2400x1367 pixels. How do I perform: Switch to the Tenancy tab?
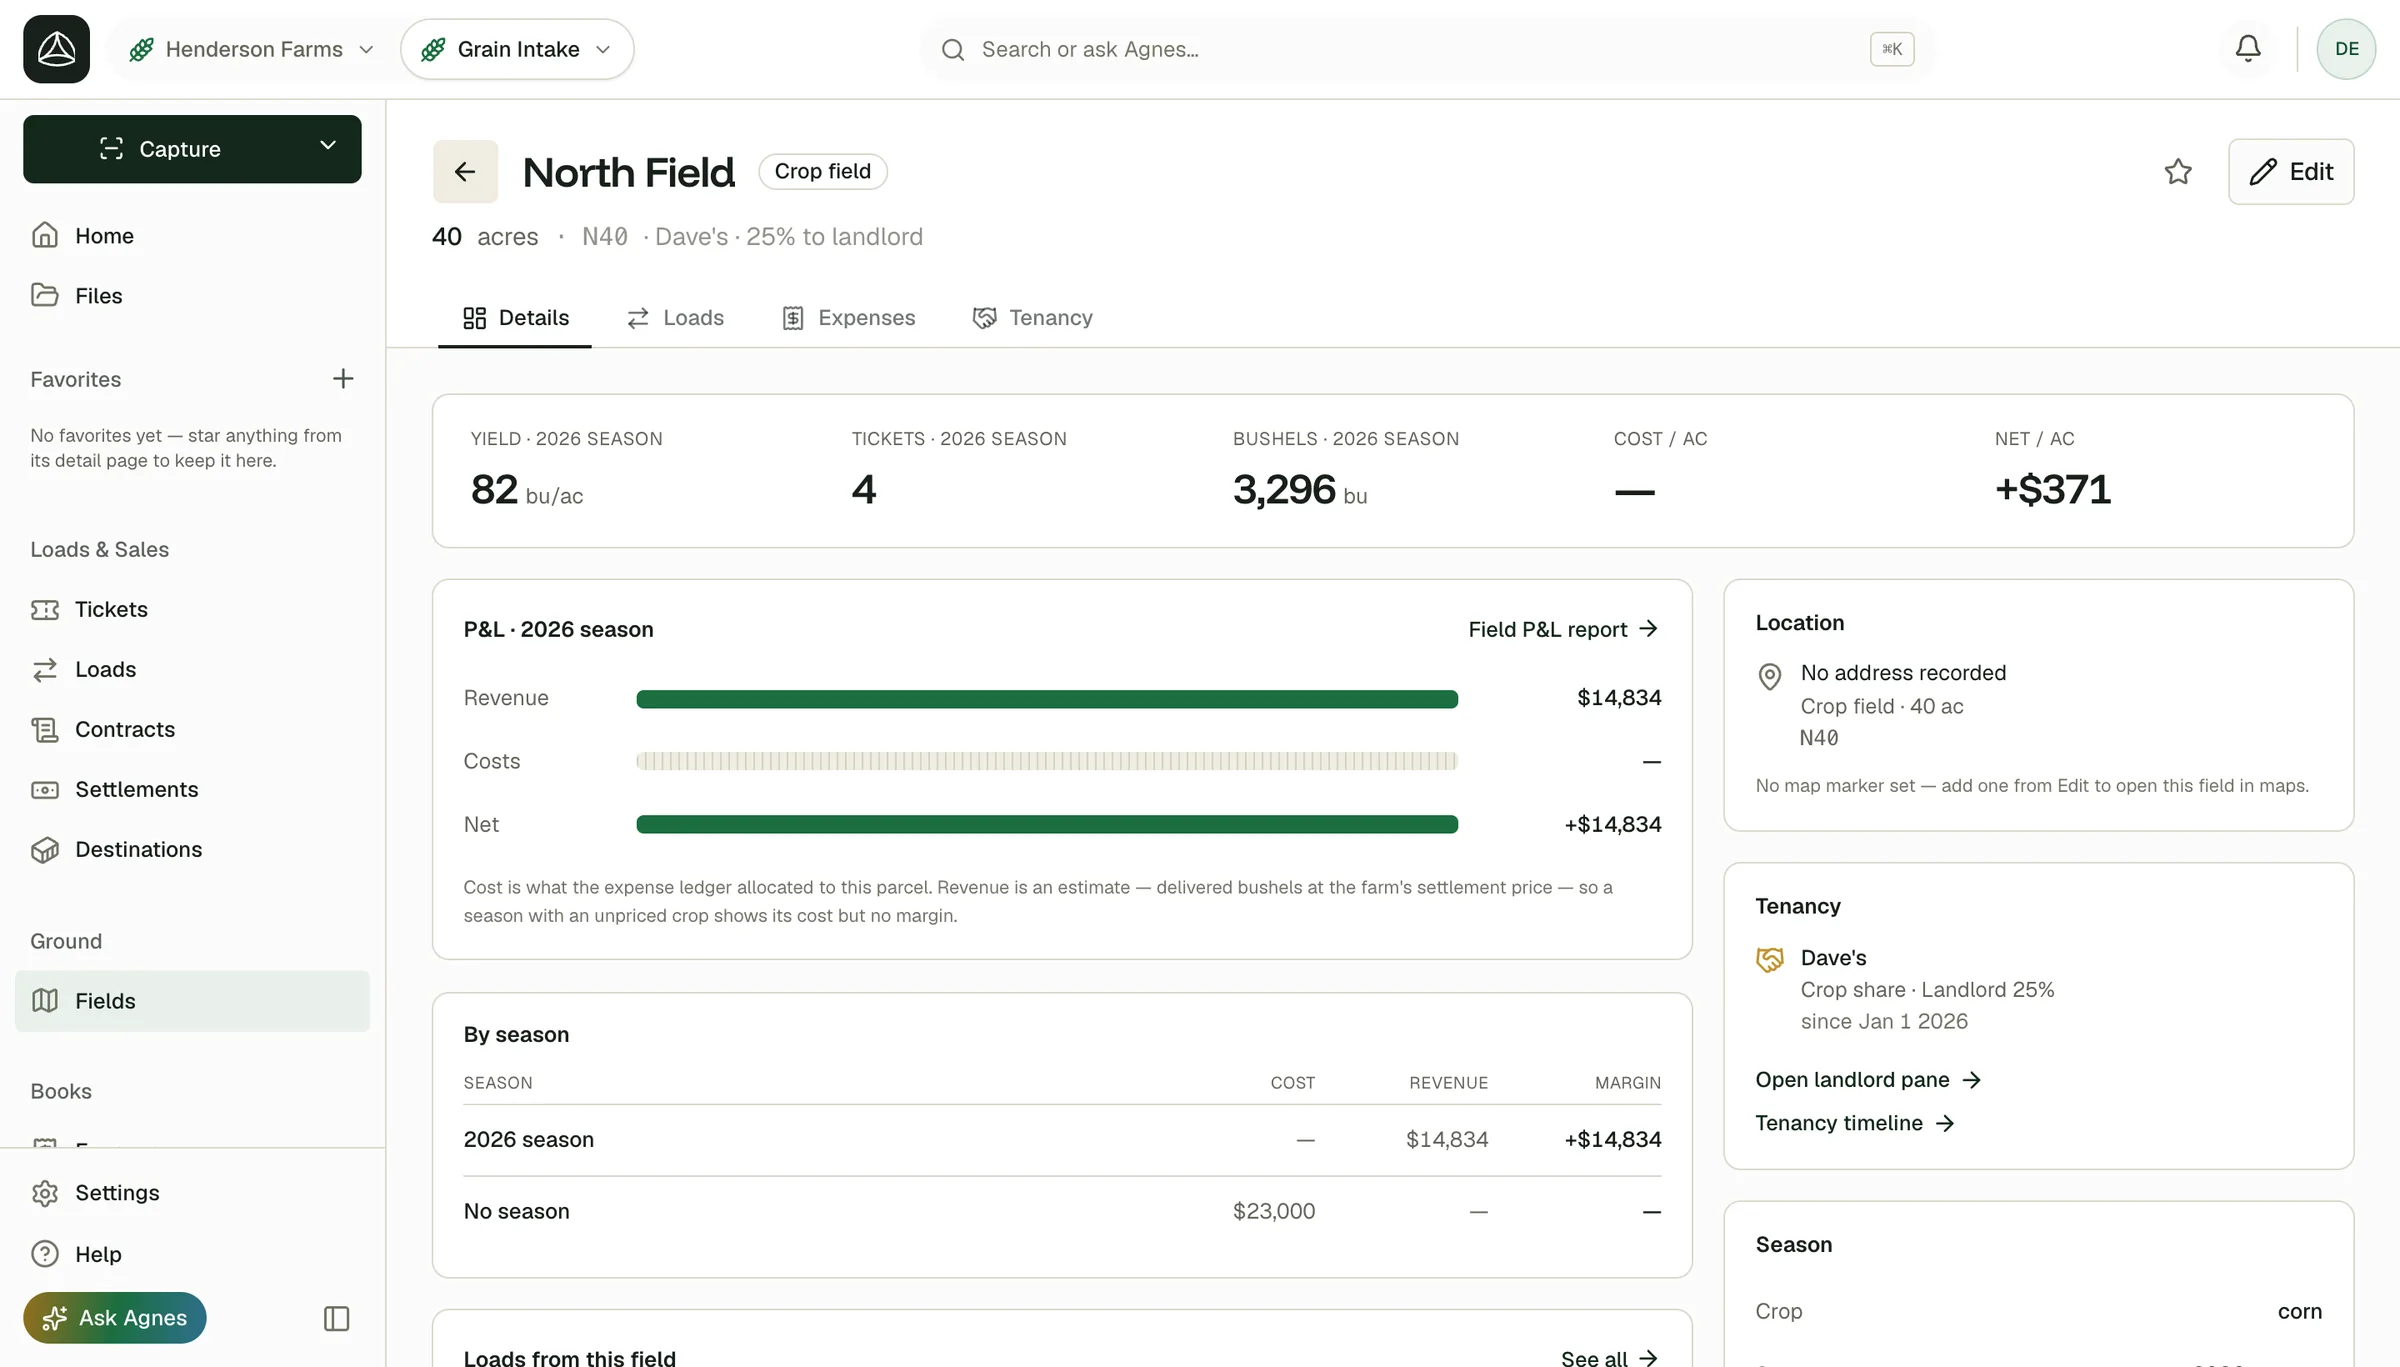[x=1032, y=318]
